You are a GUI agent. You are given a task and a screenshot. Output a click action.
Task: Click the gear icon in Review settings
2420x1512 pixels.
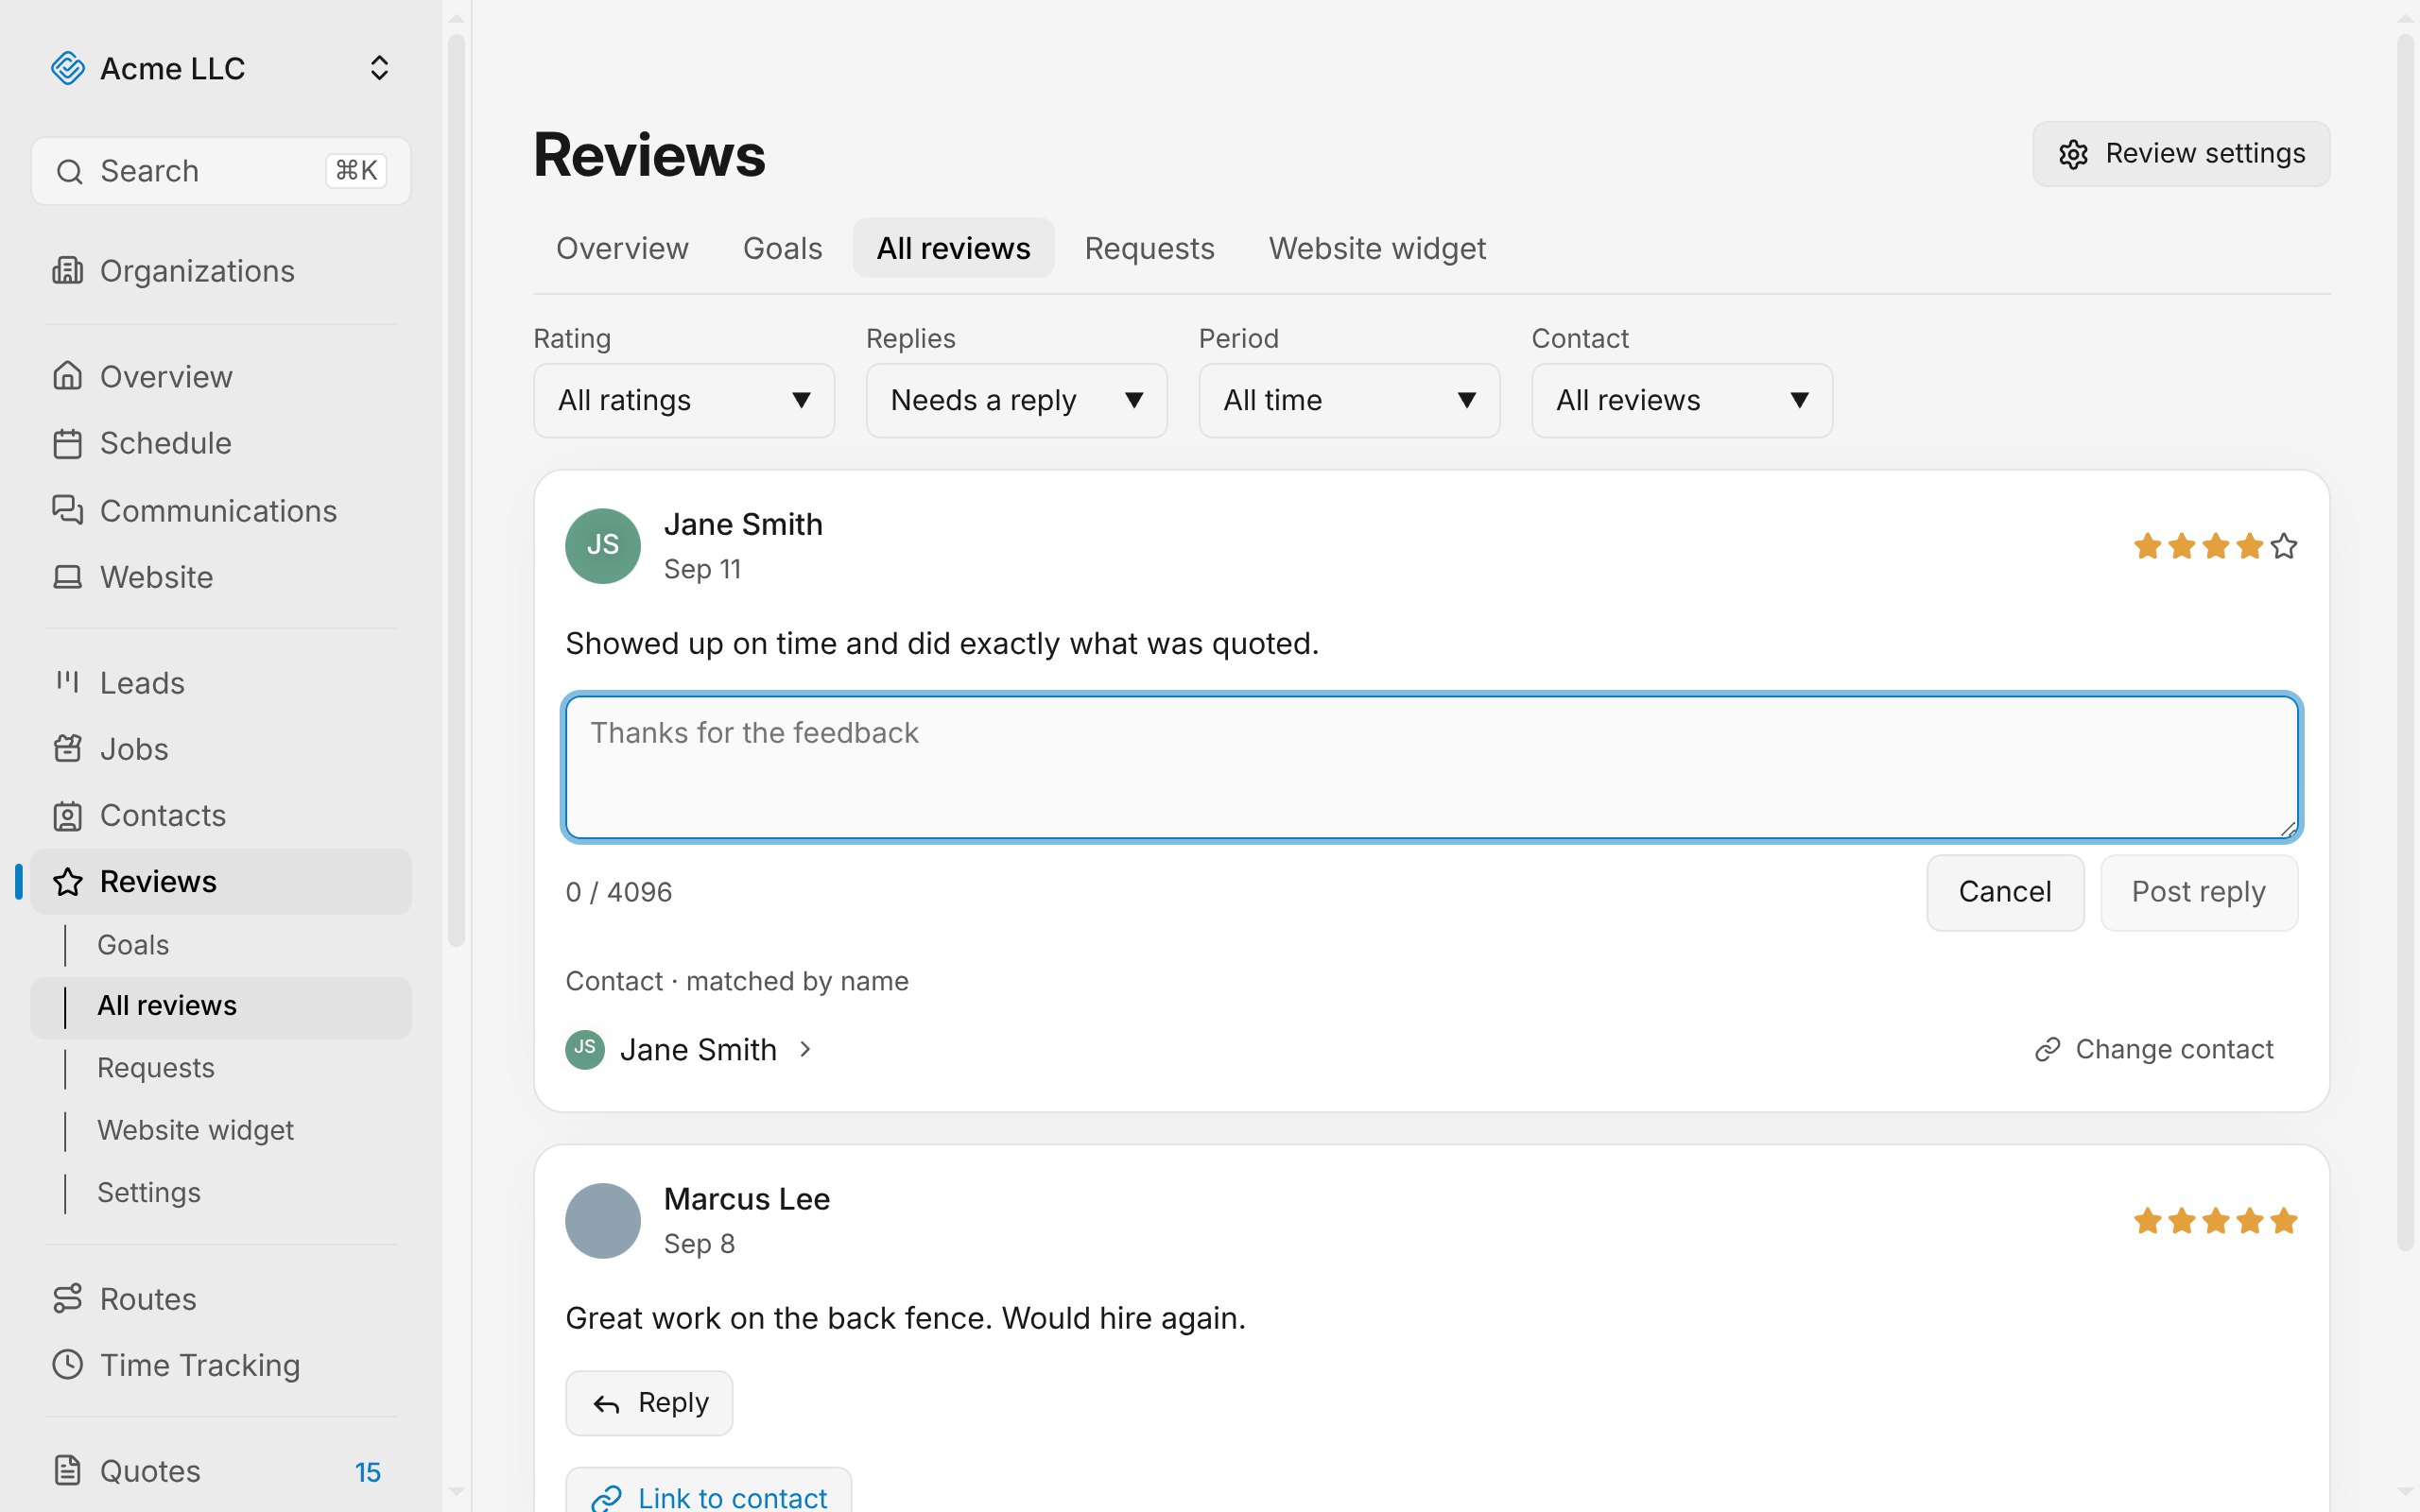tap(2073, 154)
